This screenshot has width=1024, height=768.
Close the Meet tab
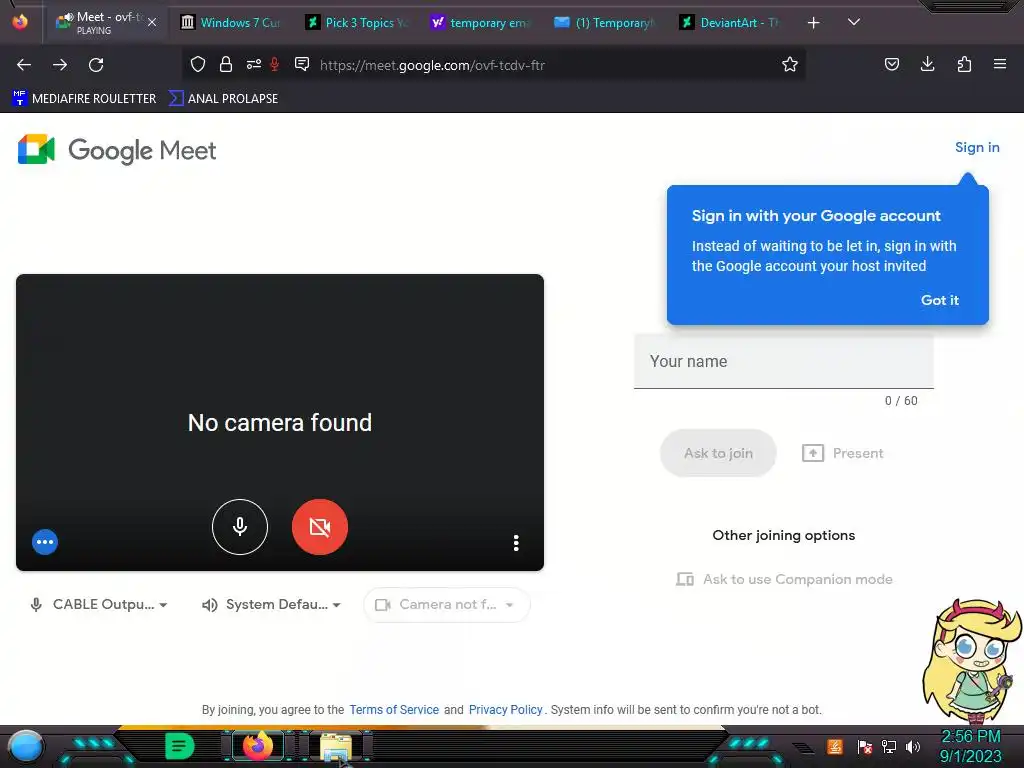point(152,22)
